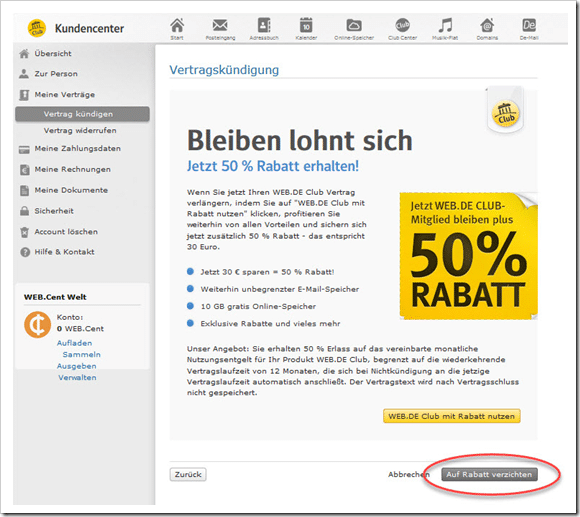Click the Meine Verträge contract icon
Viewport: 580px width, 517px height.
pyautogui.click(x=24, y=95)
